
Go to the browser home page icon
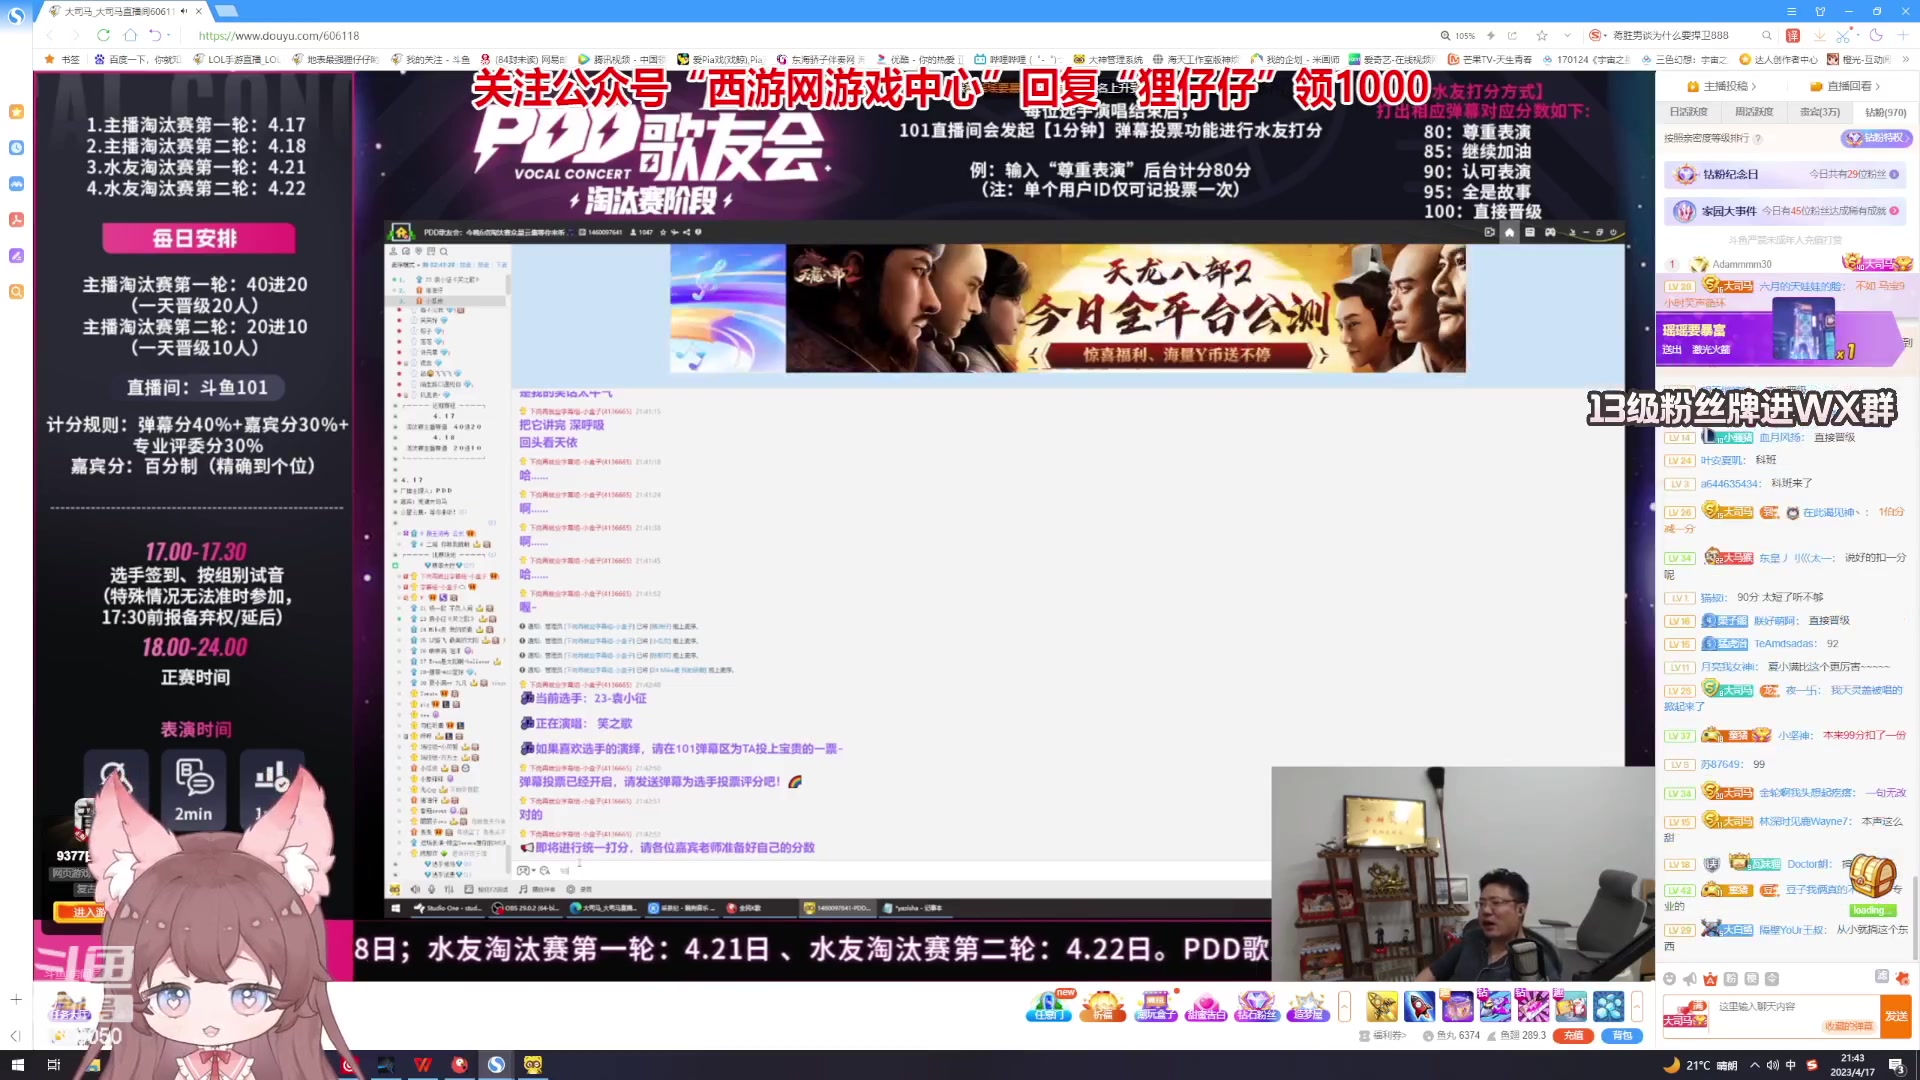[130, 35]
